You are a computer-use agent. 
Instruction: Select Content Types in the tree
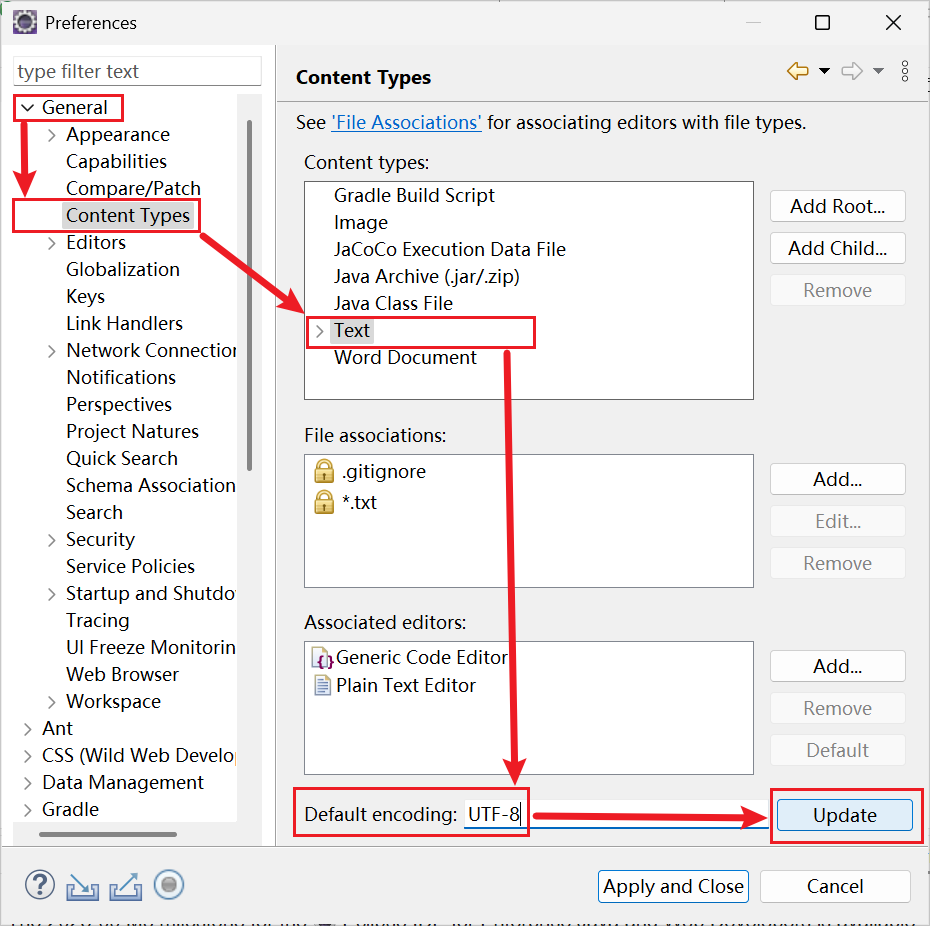coord(128,215)
